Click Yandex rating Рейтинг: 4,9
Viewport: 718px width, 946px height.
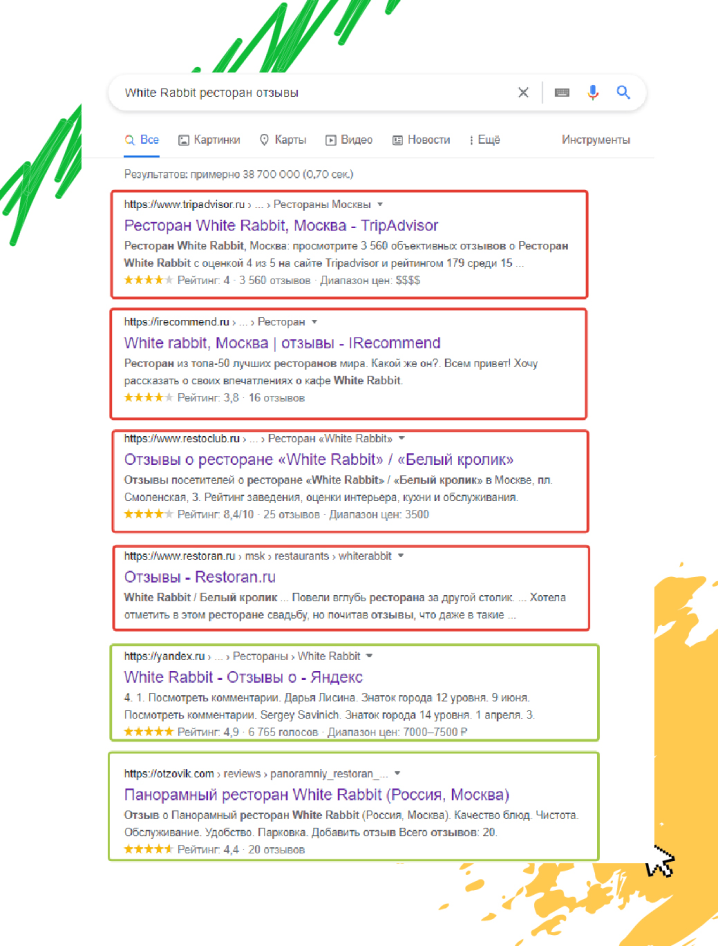pos(182,732)
